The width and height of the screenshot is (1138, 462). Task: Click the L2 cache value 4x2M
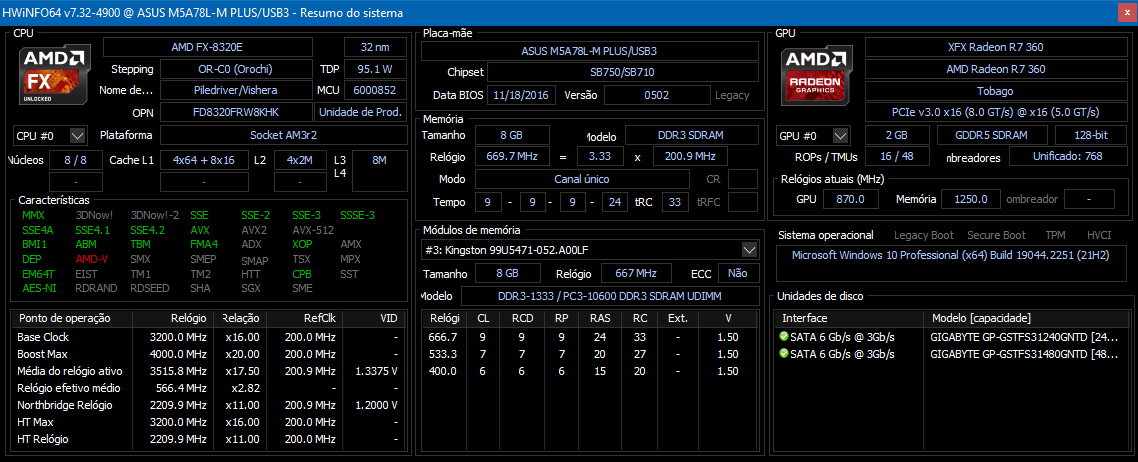tap(300, 160)
